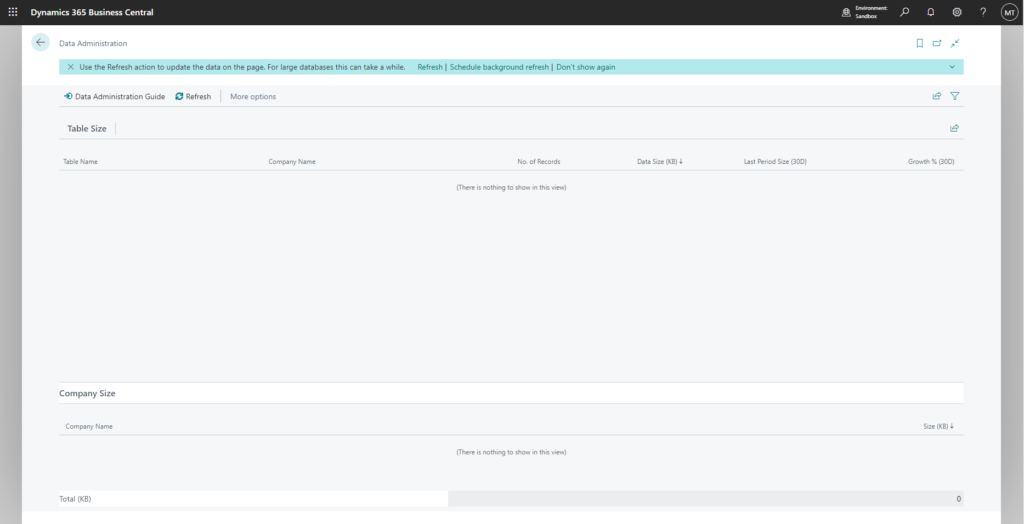Toggle the filter pane funnel icon

[955, 96]
